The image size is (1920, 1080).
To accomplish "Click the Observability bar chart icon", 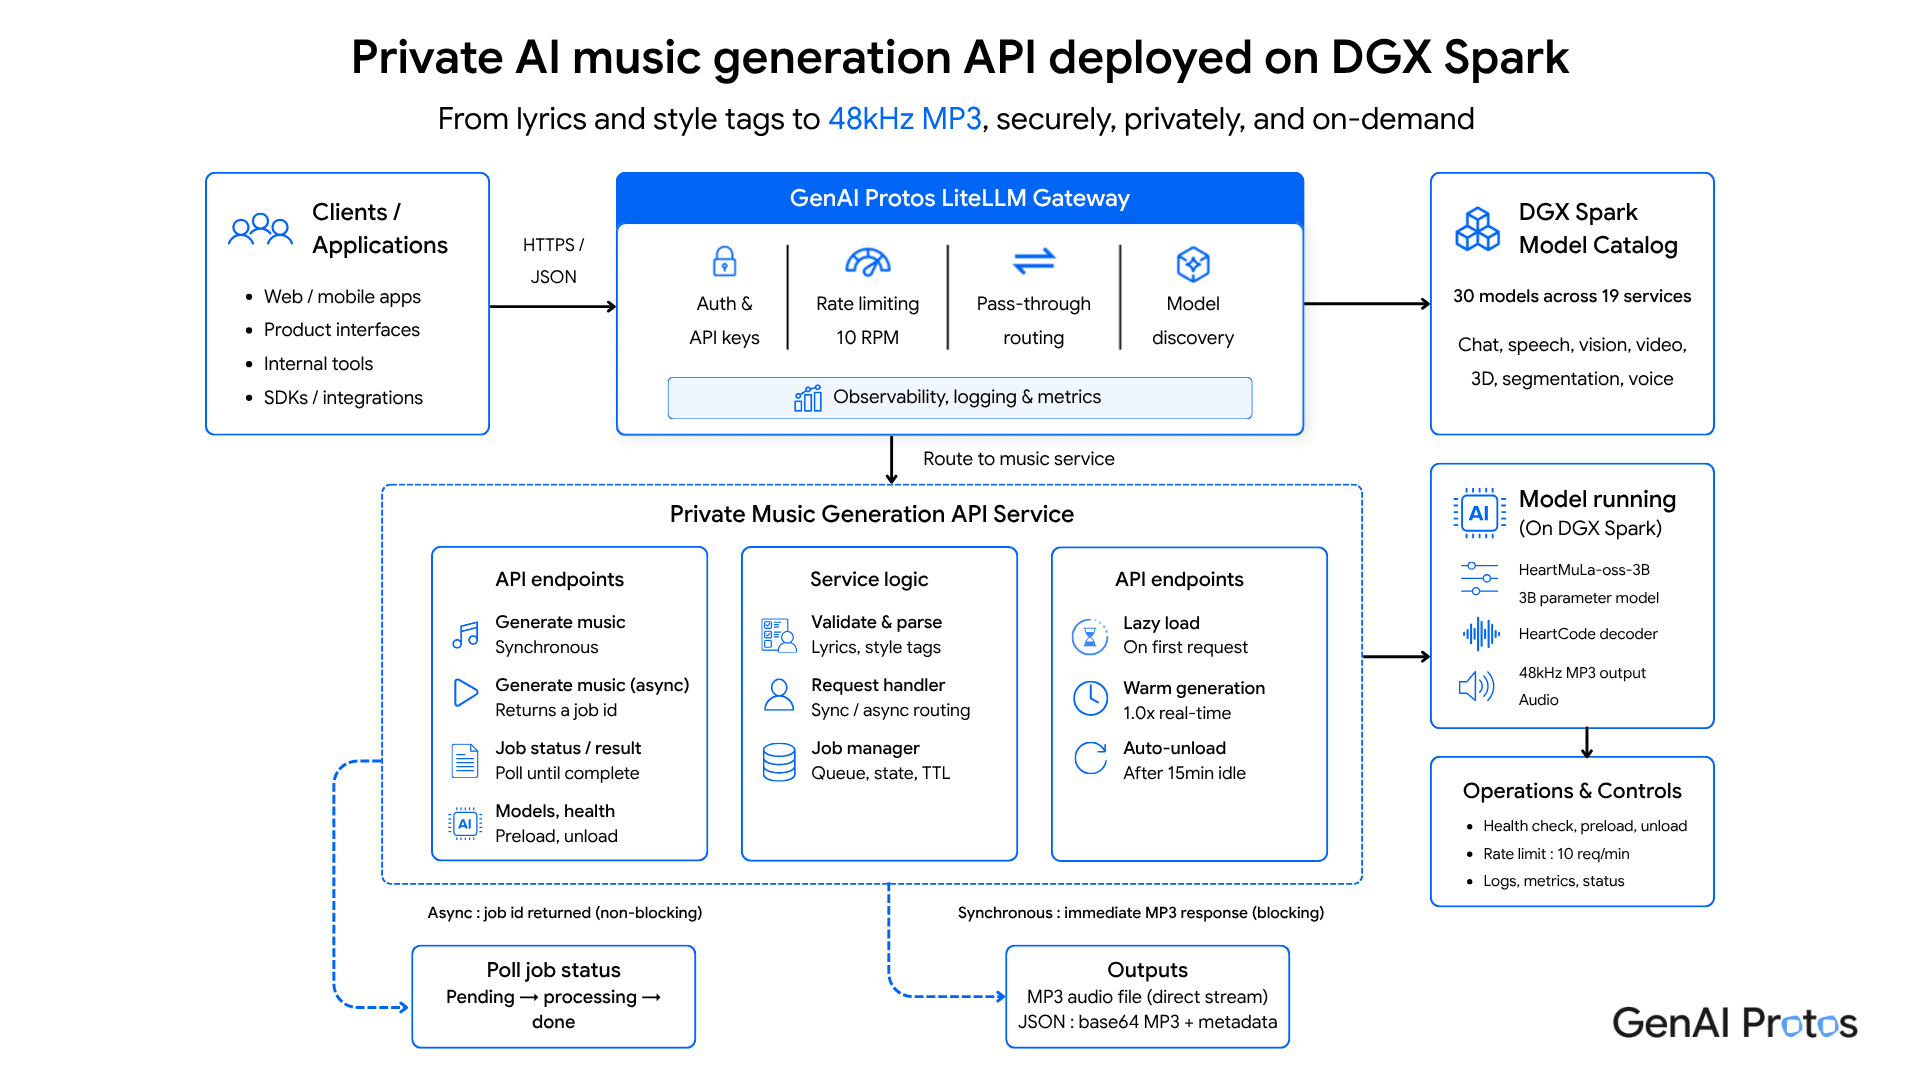I will (x=808, y=398).
